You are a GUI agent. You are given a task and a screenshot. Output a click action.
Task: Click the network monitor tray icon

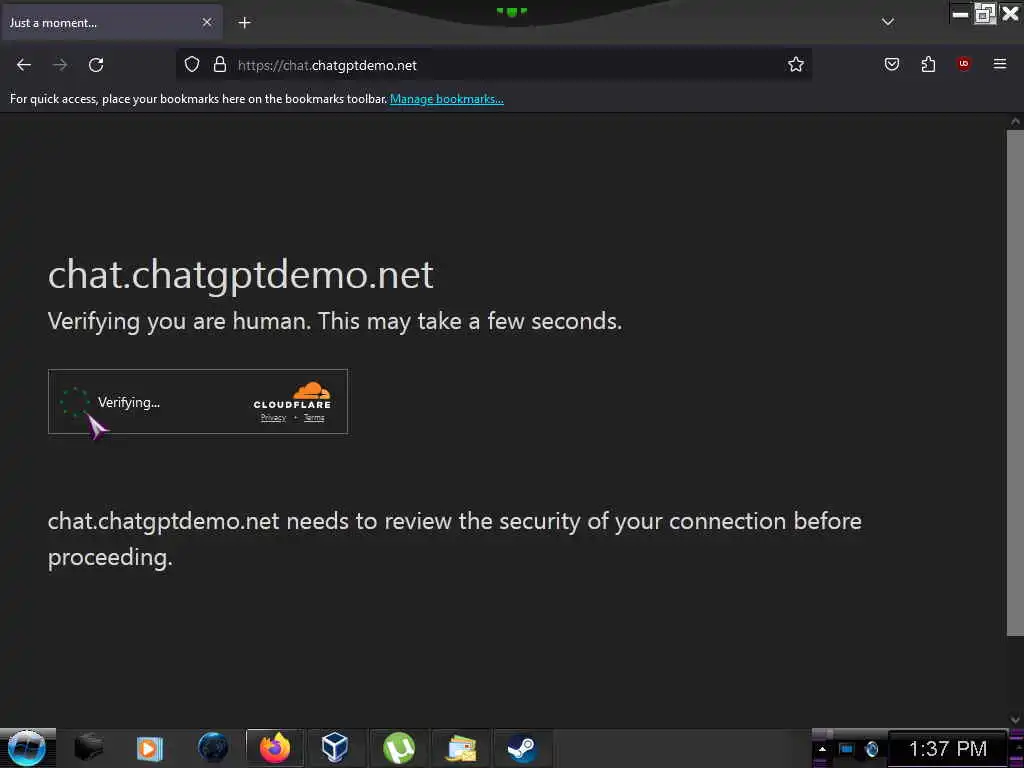tap(846, 749)
